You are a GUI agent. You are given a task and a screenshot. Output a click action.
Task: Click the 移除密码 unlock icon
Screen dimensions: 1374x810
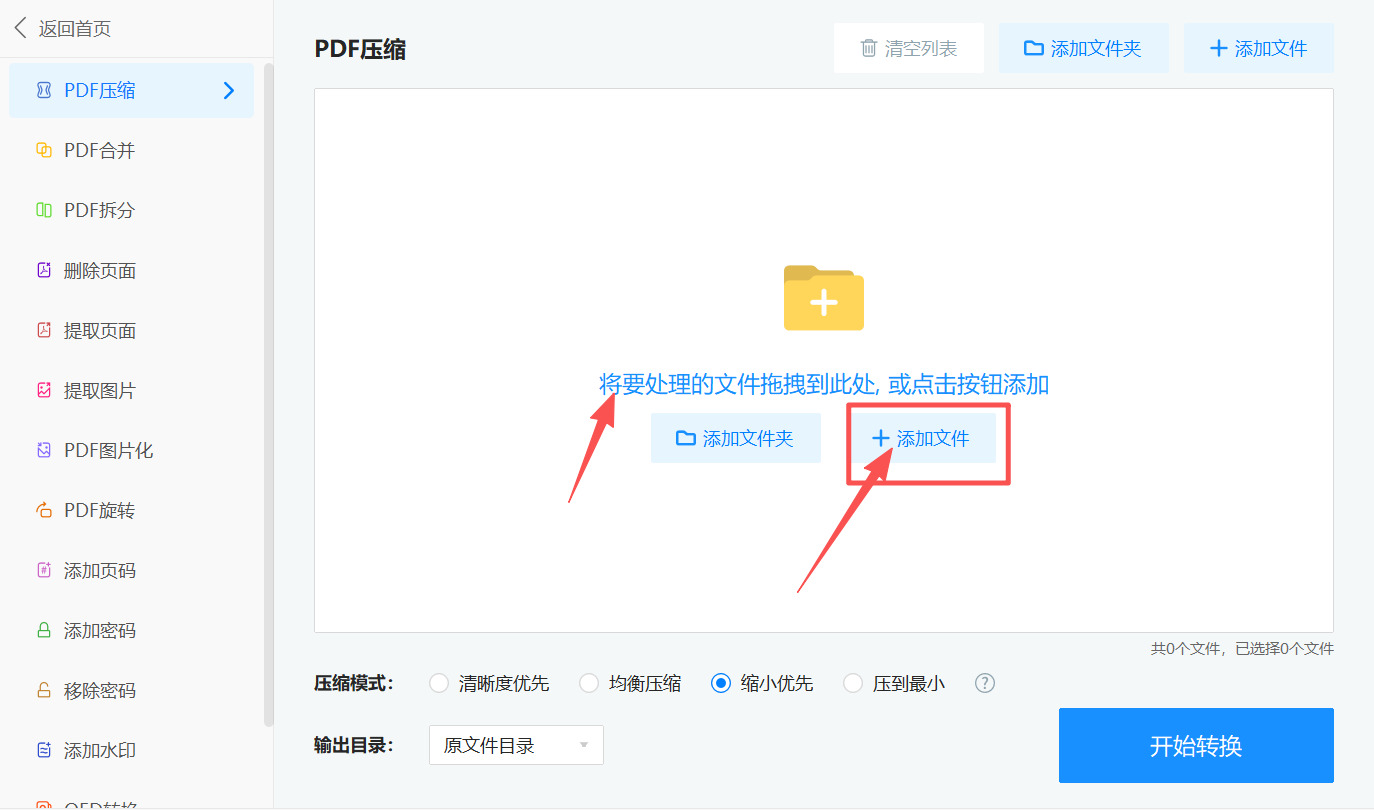pyautogui.click(x=43, y=690)
